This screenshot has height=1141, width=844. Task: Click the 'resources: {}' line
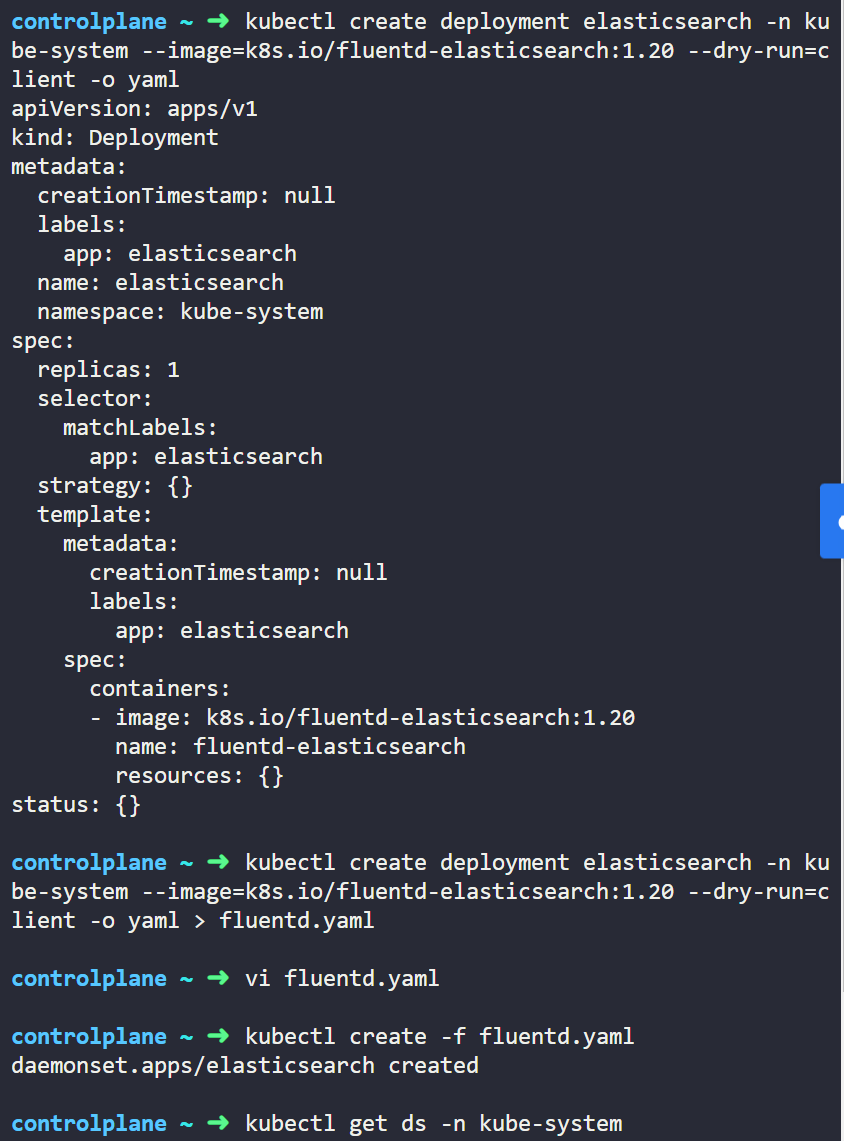pos(199,776)
